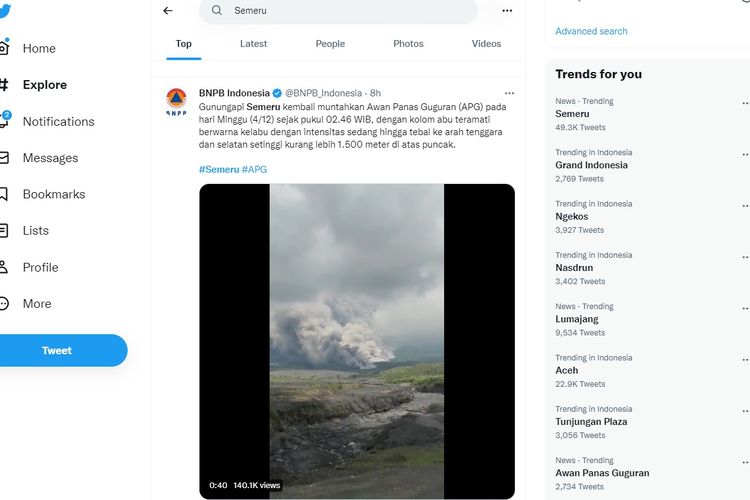Open the Lumajang trending topic
Image resolution: width=750 pixels, height=500 pixels.
click(x=577, y=319)
